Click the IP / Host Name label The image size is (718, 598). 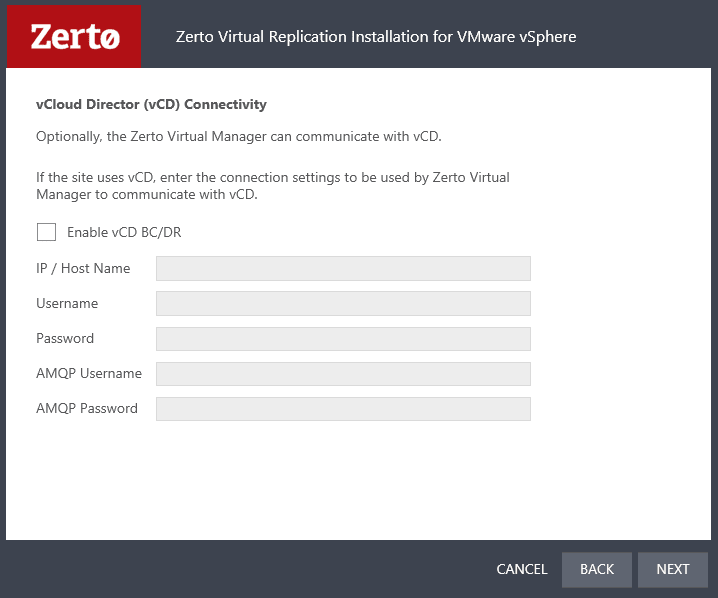83,269
